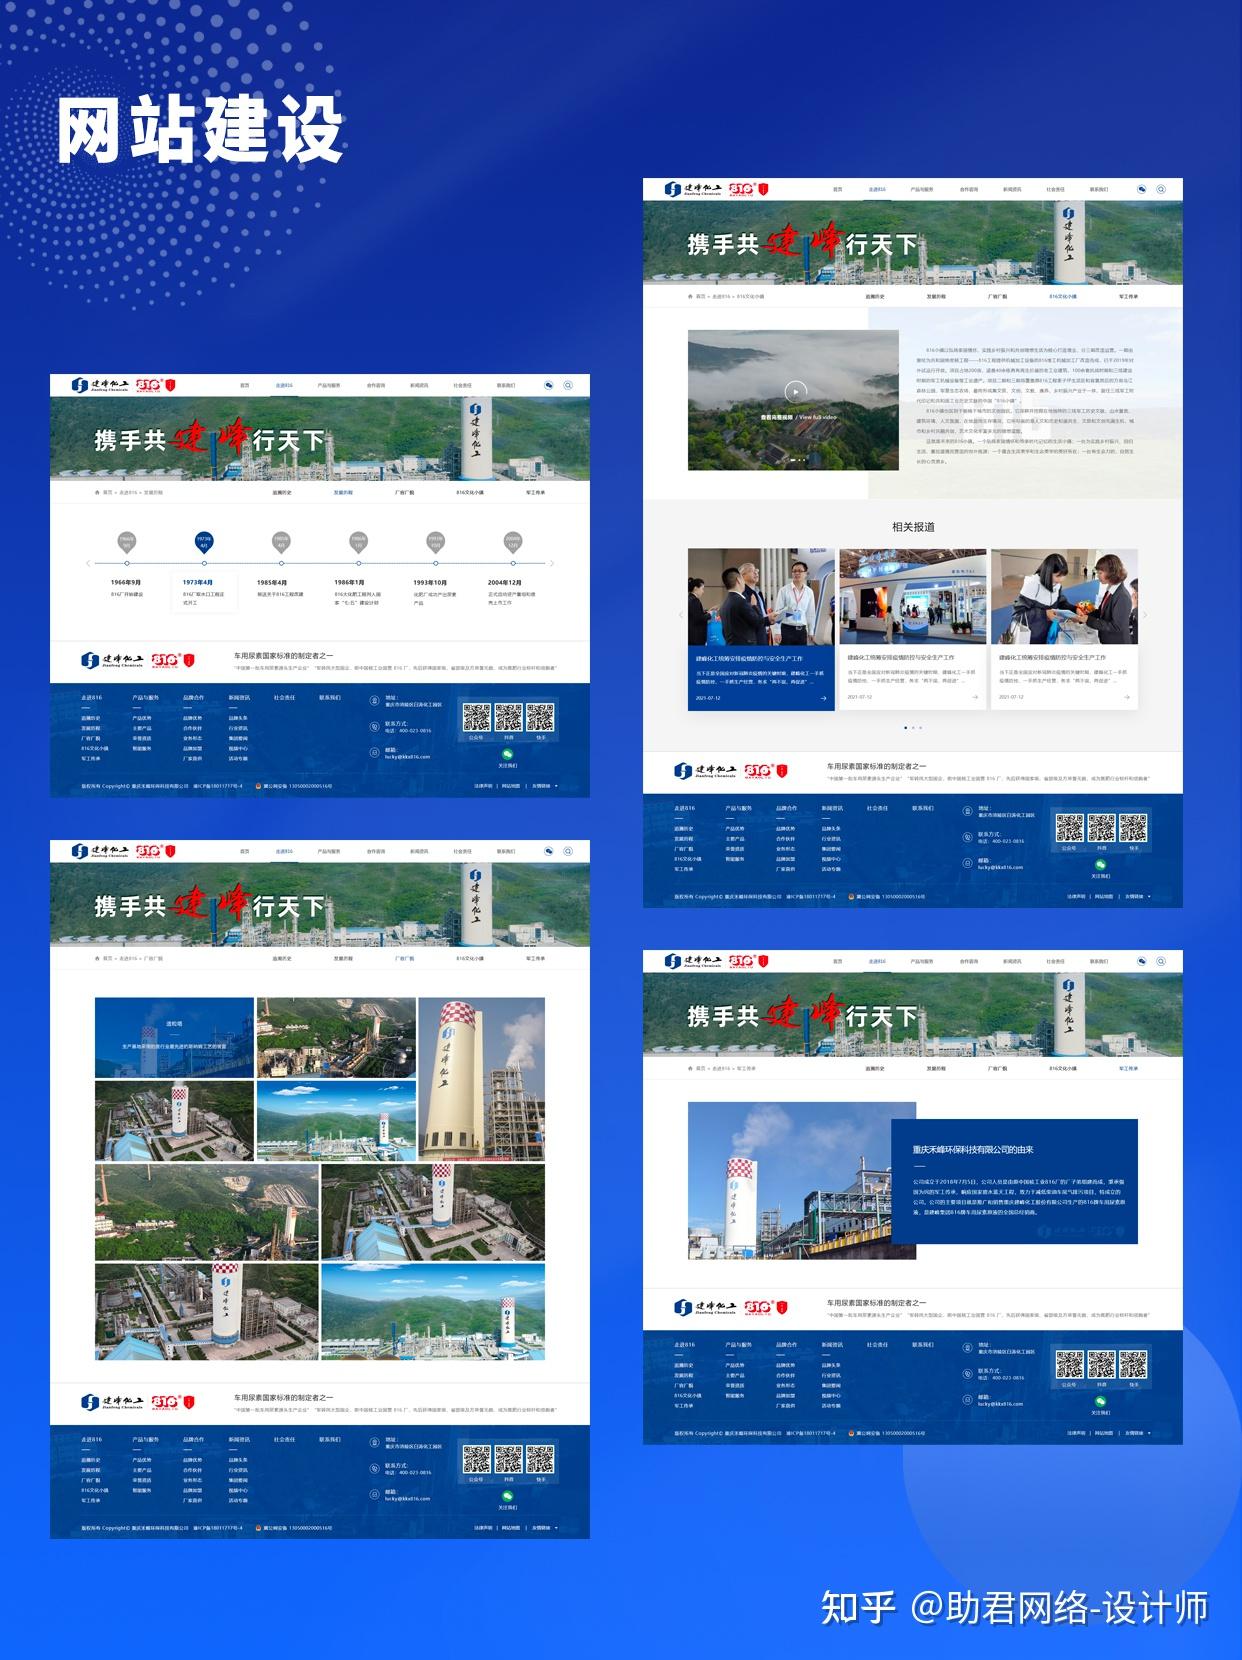Open 产品与服务 in the 816文化小镇 page top menu

click(x=921, y=189)
